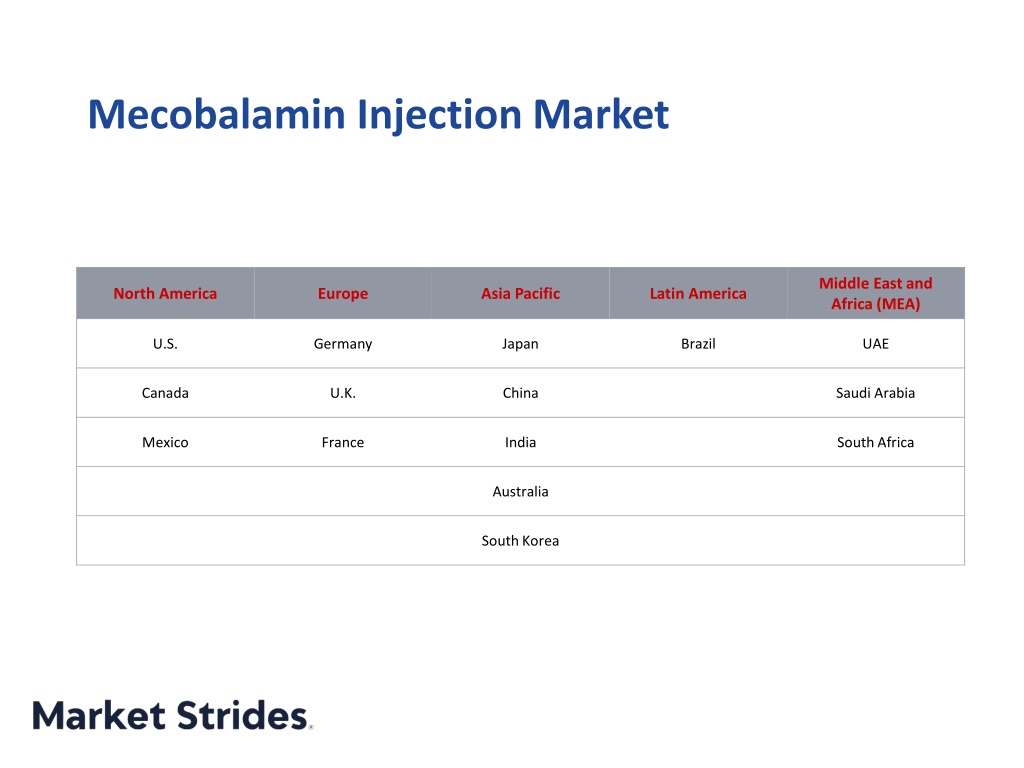Select the Middle East and Africa header

(876, 293)
